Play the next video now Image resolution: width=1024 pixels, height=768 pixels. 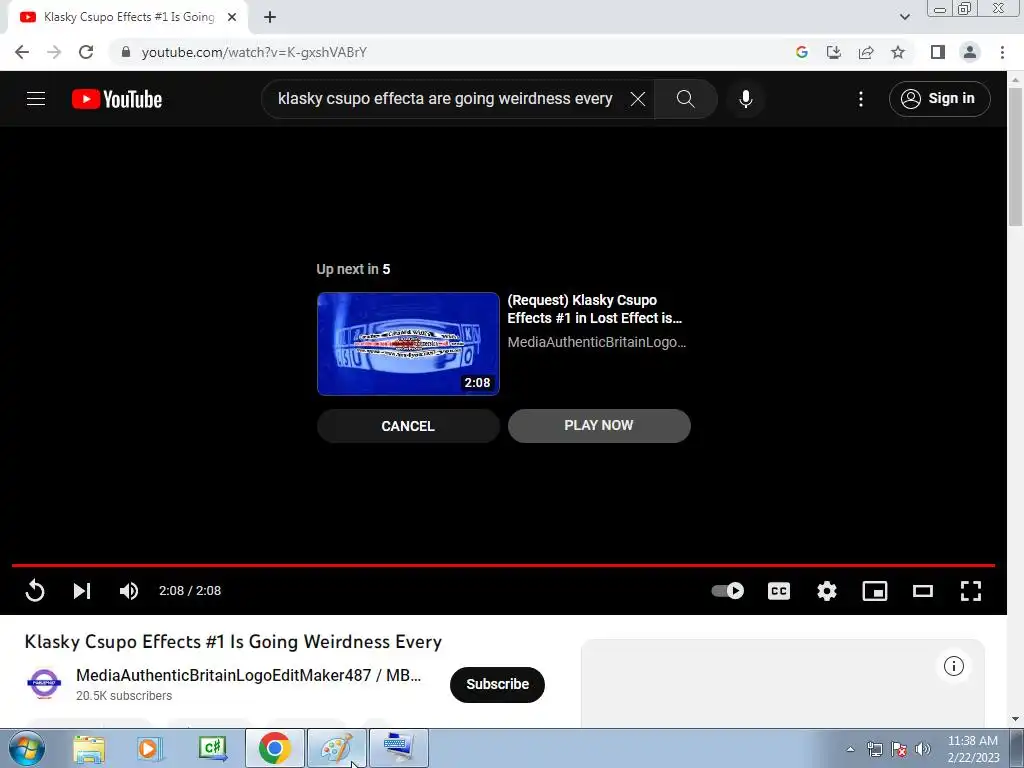[x=599, y=426]
